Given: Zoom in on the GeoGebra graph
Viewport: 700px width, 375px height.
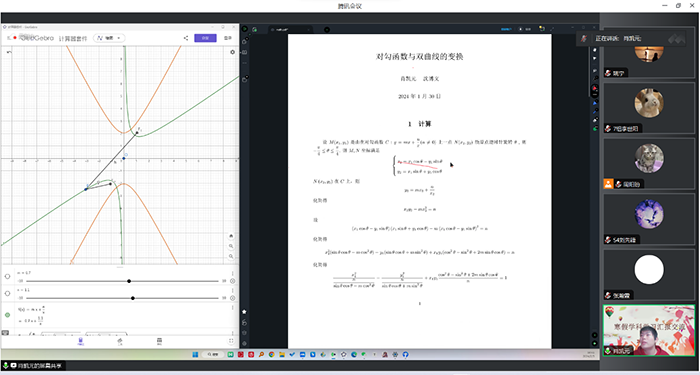Looking at the screenshot, I should pyautogui.click(x=231, y=246).
